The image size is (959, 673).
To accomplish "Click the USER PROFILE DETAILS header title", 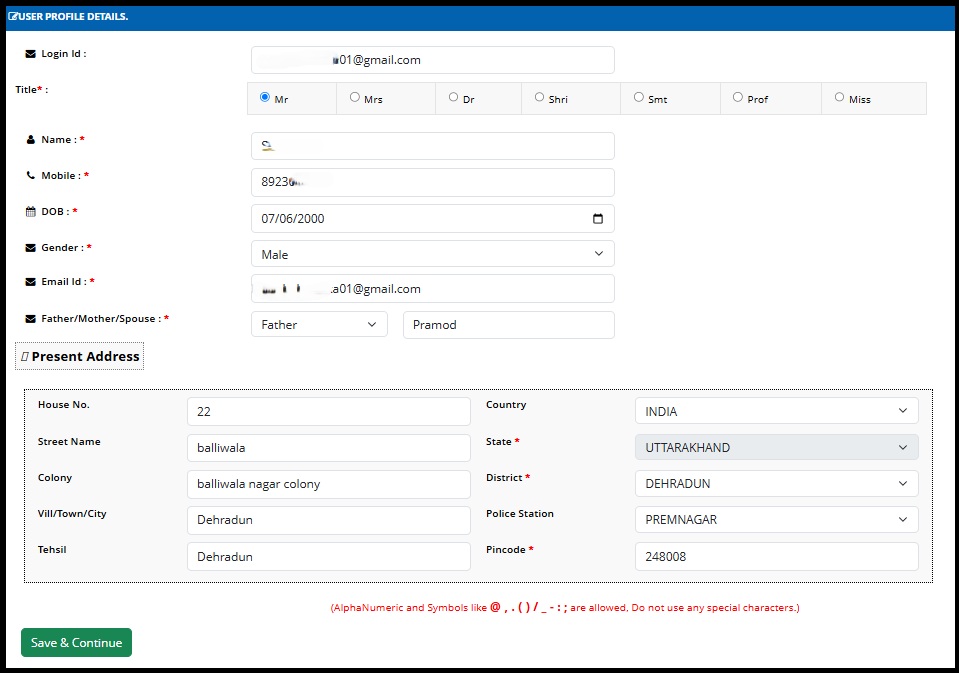I will point(73,17).
